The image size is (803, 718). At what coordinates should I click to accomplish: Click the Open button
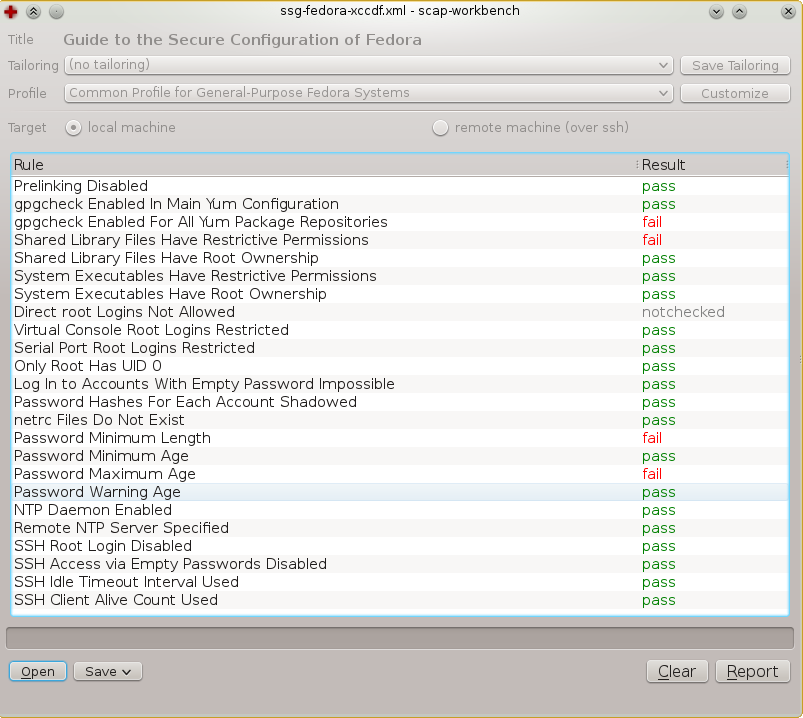(38, 672)
